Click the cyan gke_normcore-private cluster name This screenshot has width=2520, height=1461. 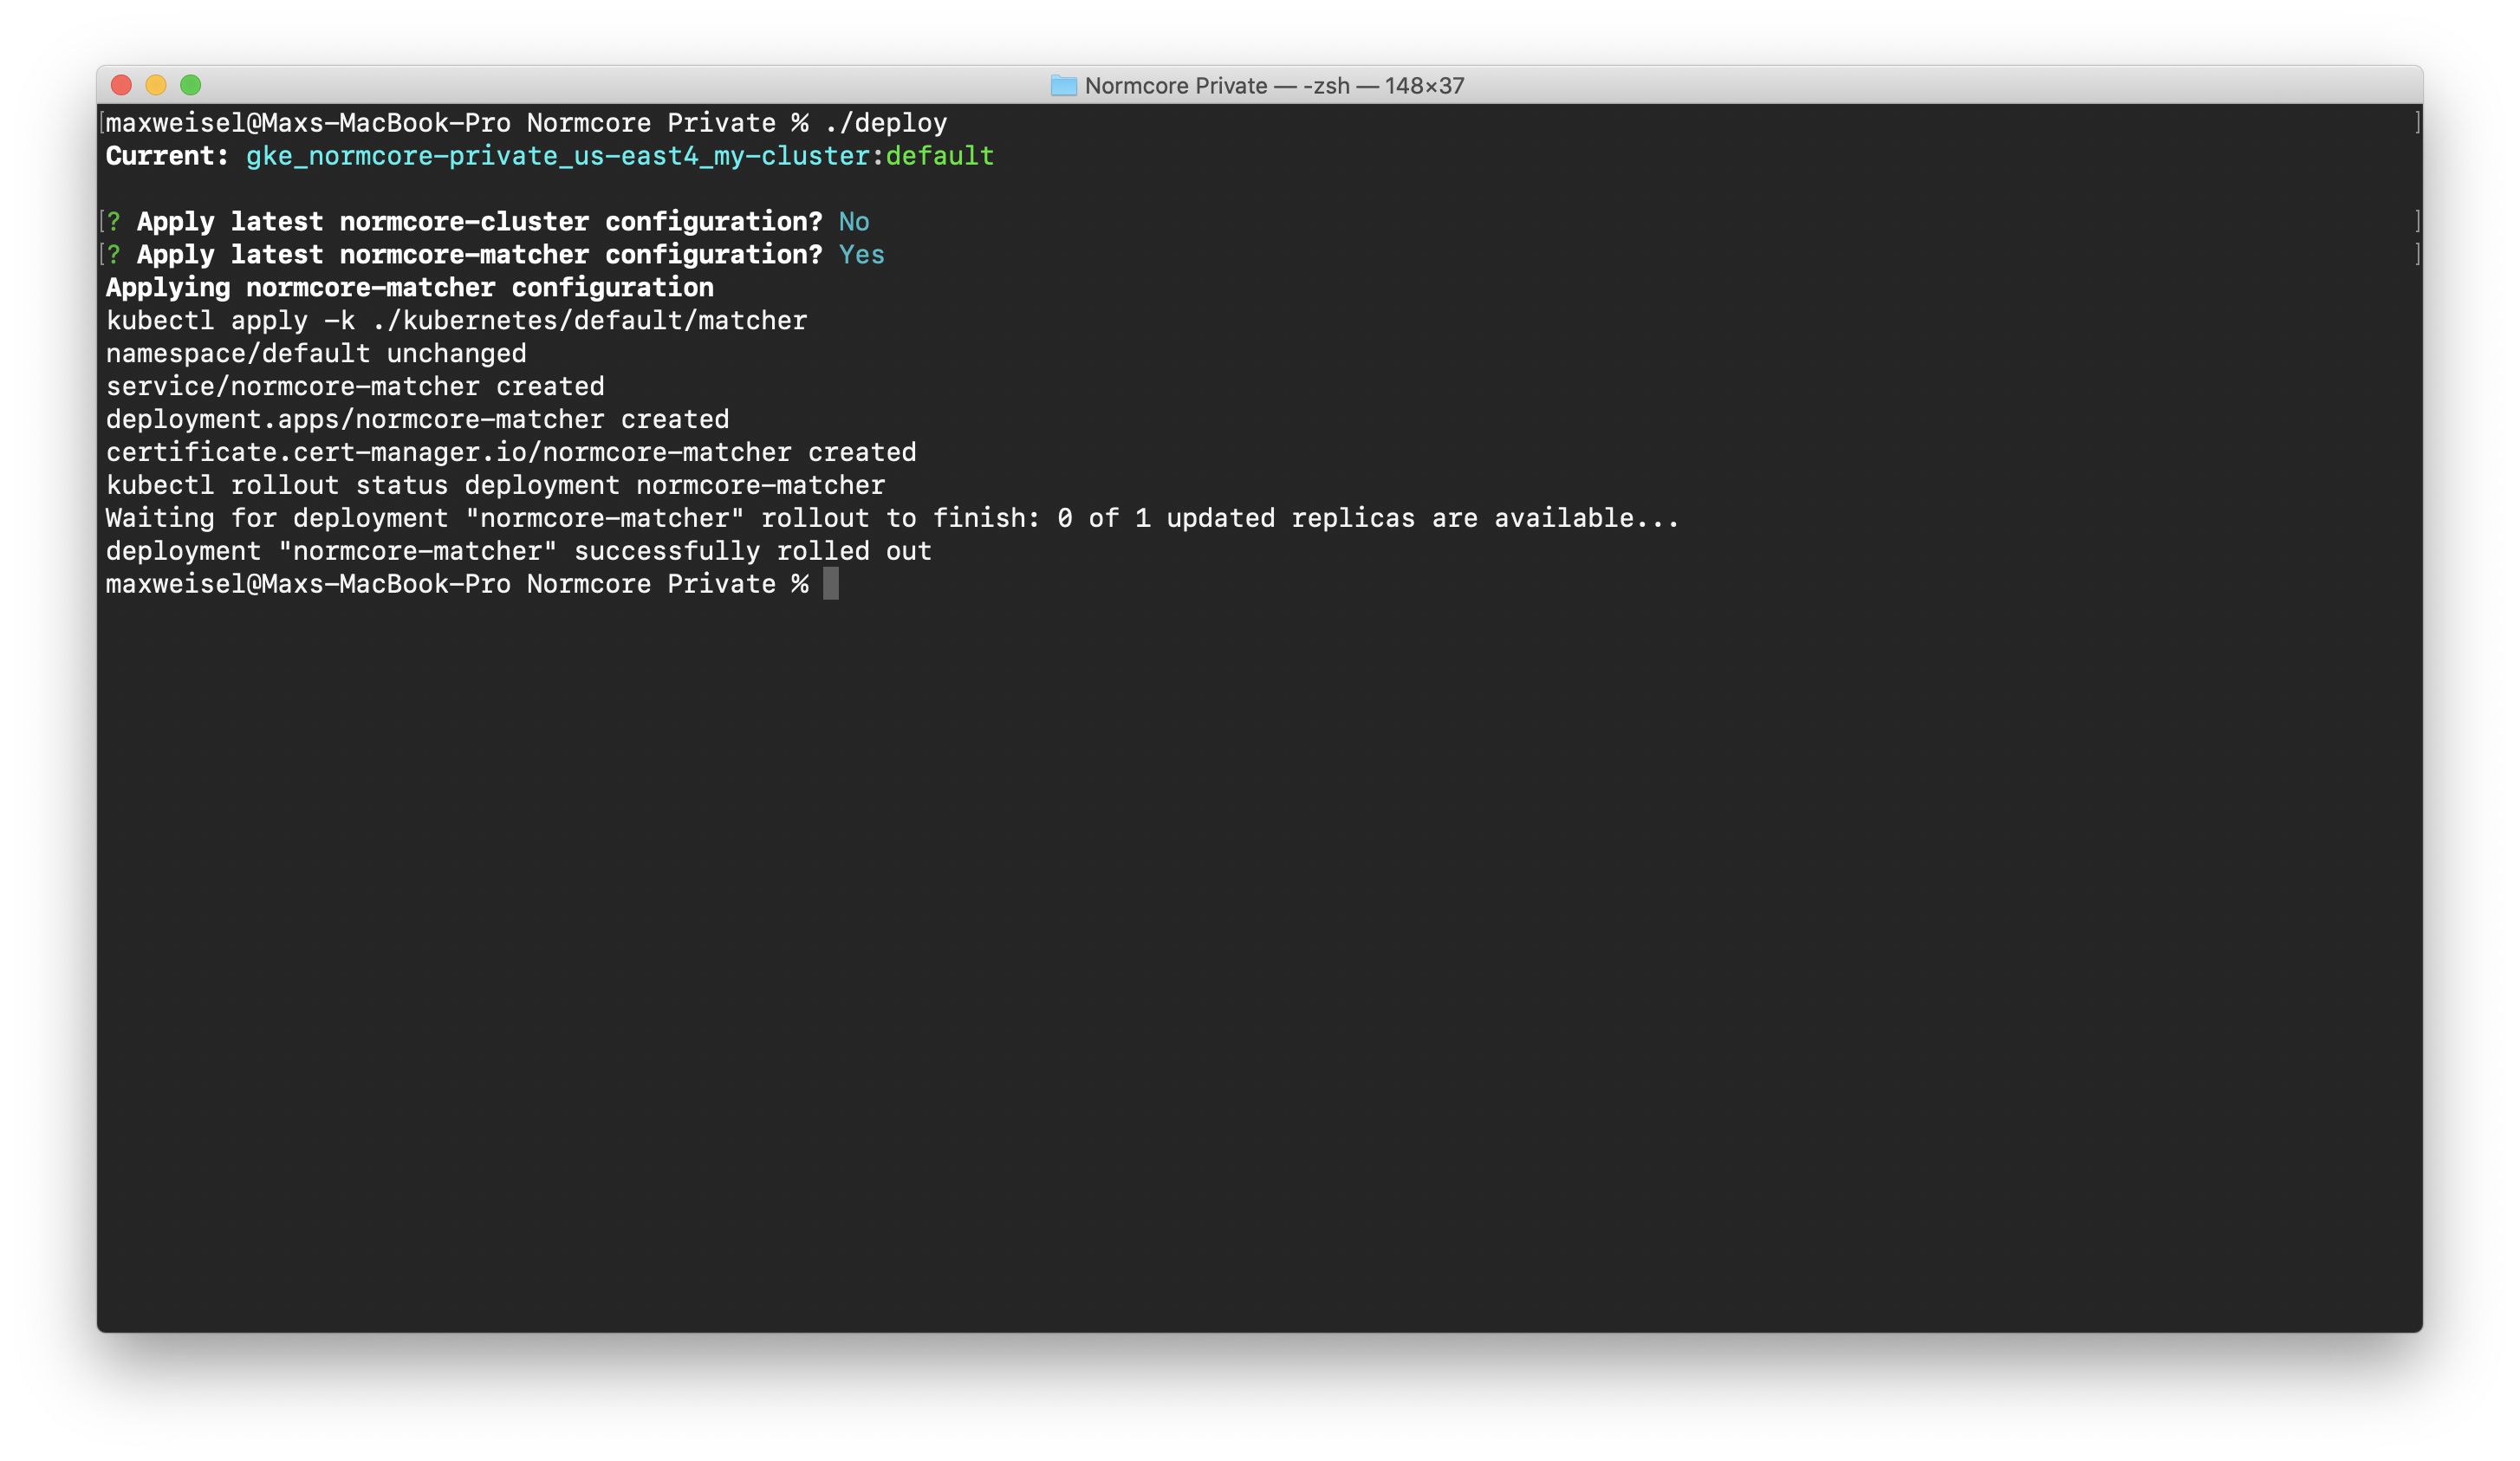pos(557,156)
